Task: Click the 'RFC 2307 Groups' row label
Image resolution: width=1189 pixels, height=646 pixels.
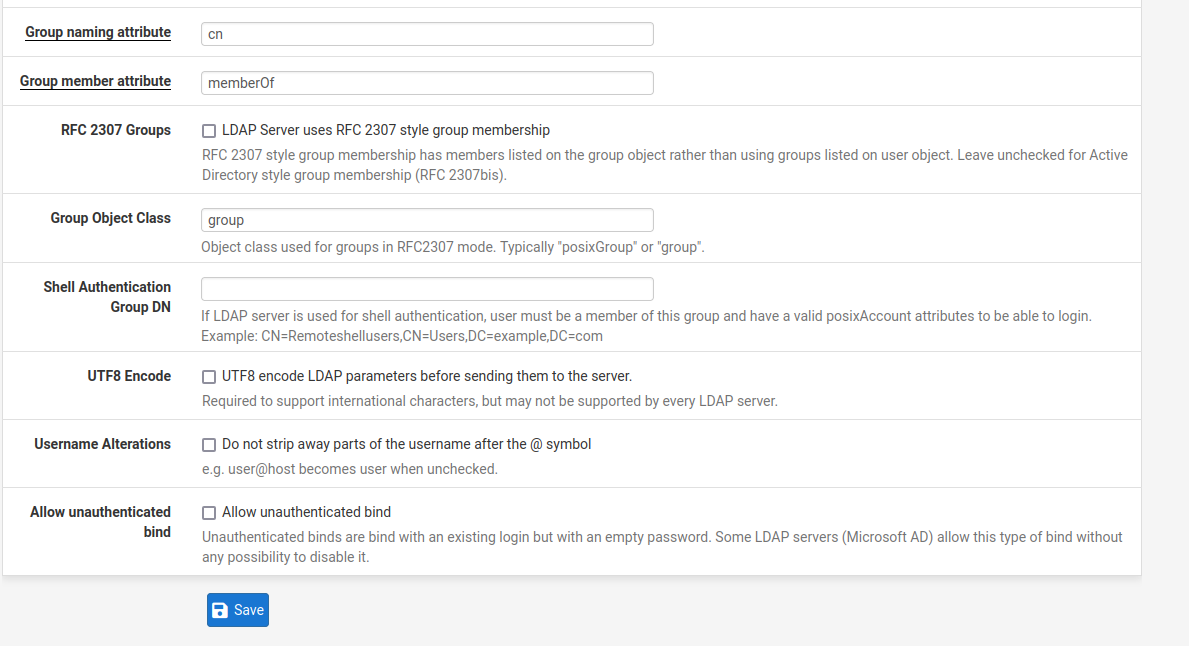Action: (116, 130)
